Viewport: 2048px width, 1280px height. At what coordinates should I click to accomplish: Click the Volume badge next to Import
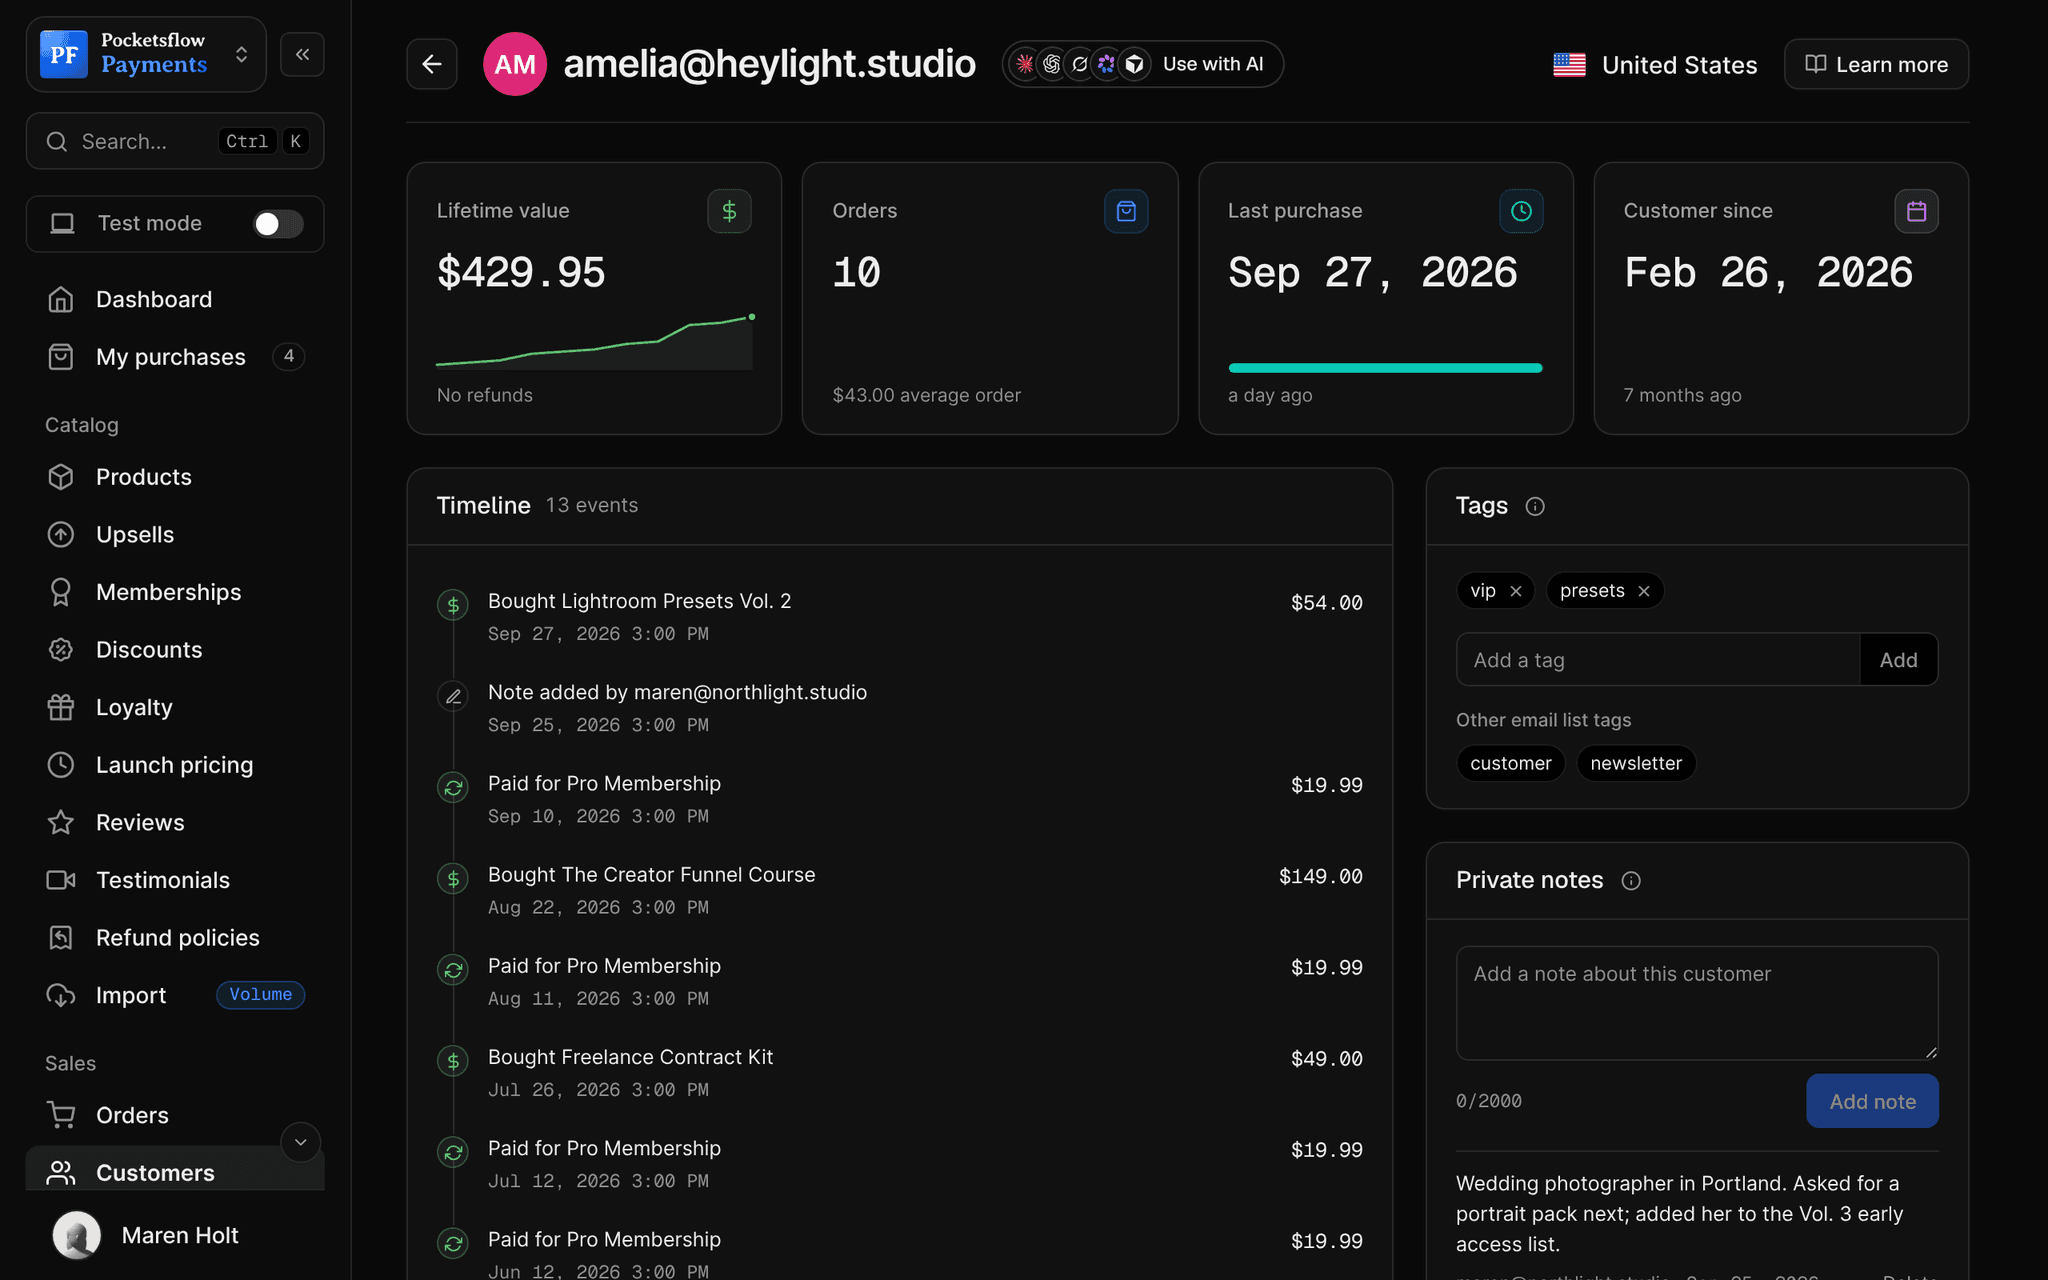point(260,994)
